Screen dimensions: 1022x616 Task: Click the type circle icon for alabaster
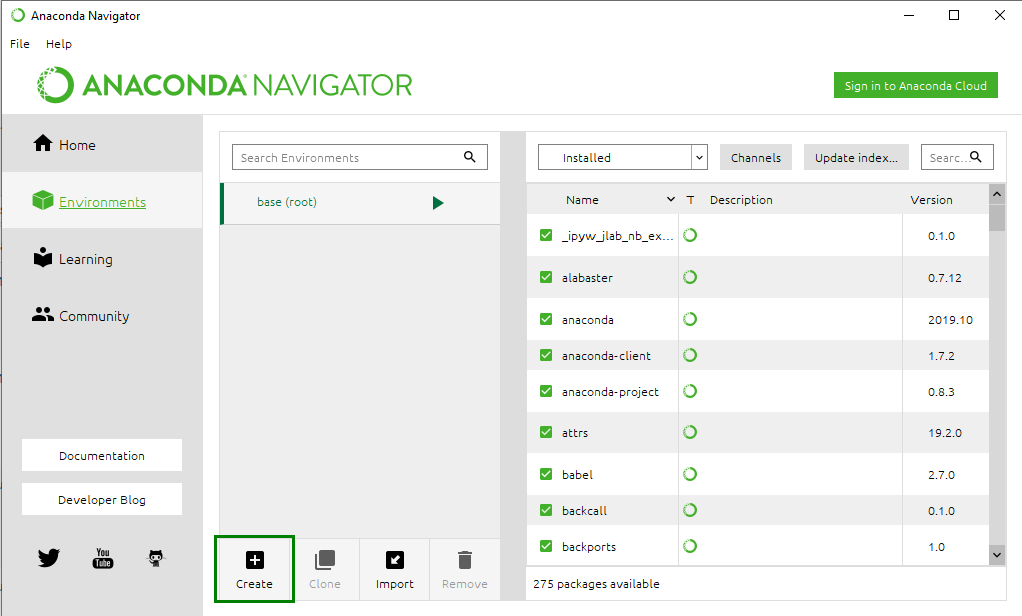(x=690, y=277)
